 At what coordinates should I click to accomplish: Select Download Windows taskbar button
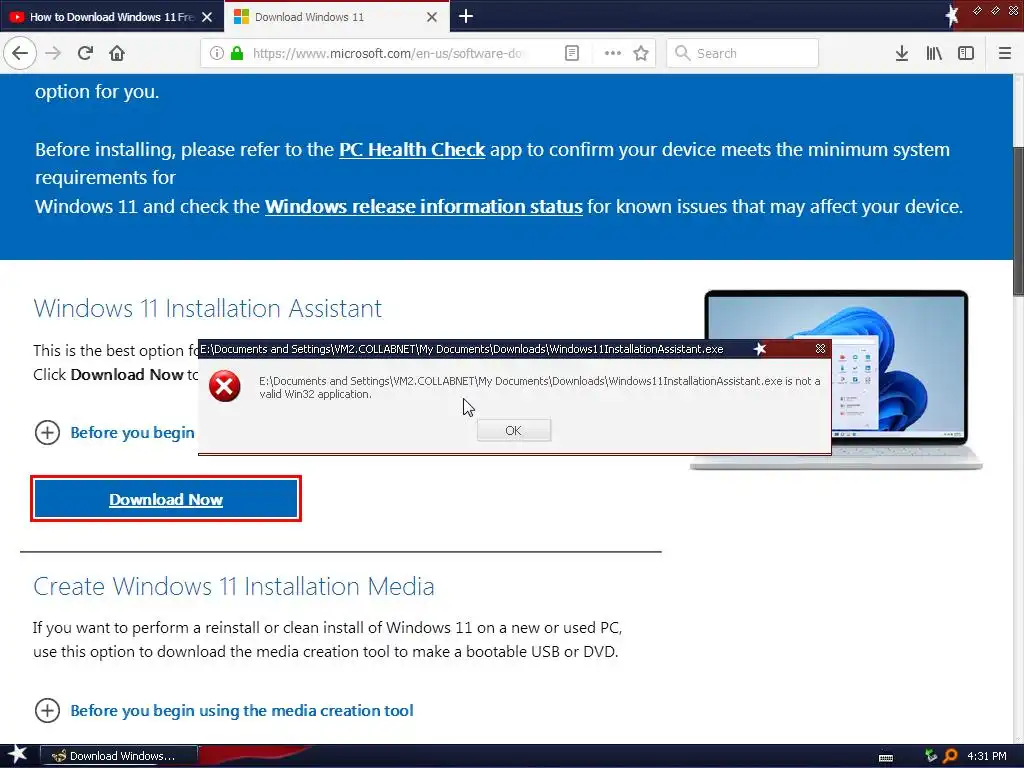pos(119,756)
